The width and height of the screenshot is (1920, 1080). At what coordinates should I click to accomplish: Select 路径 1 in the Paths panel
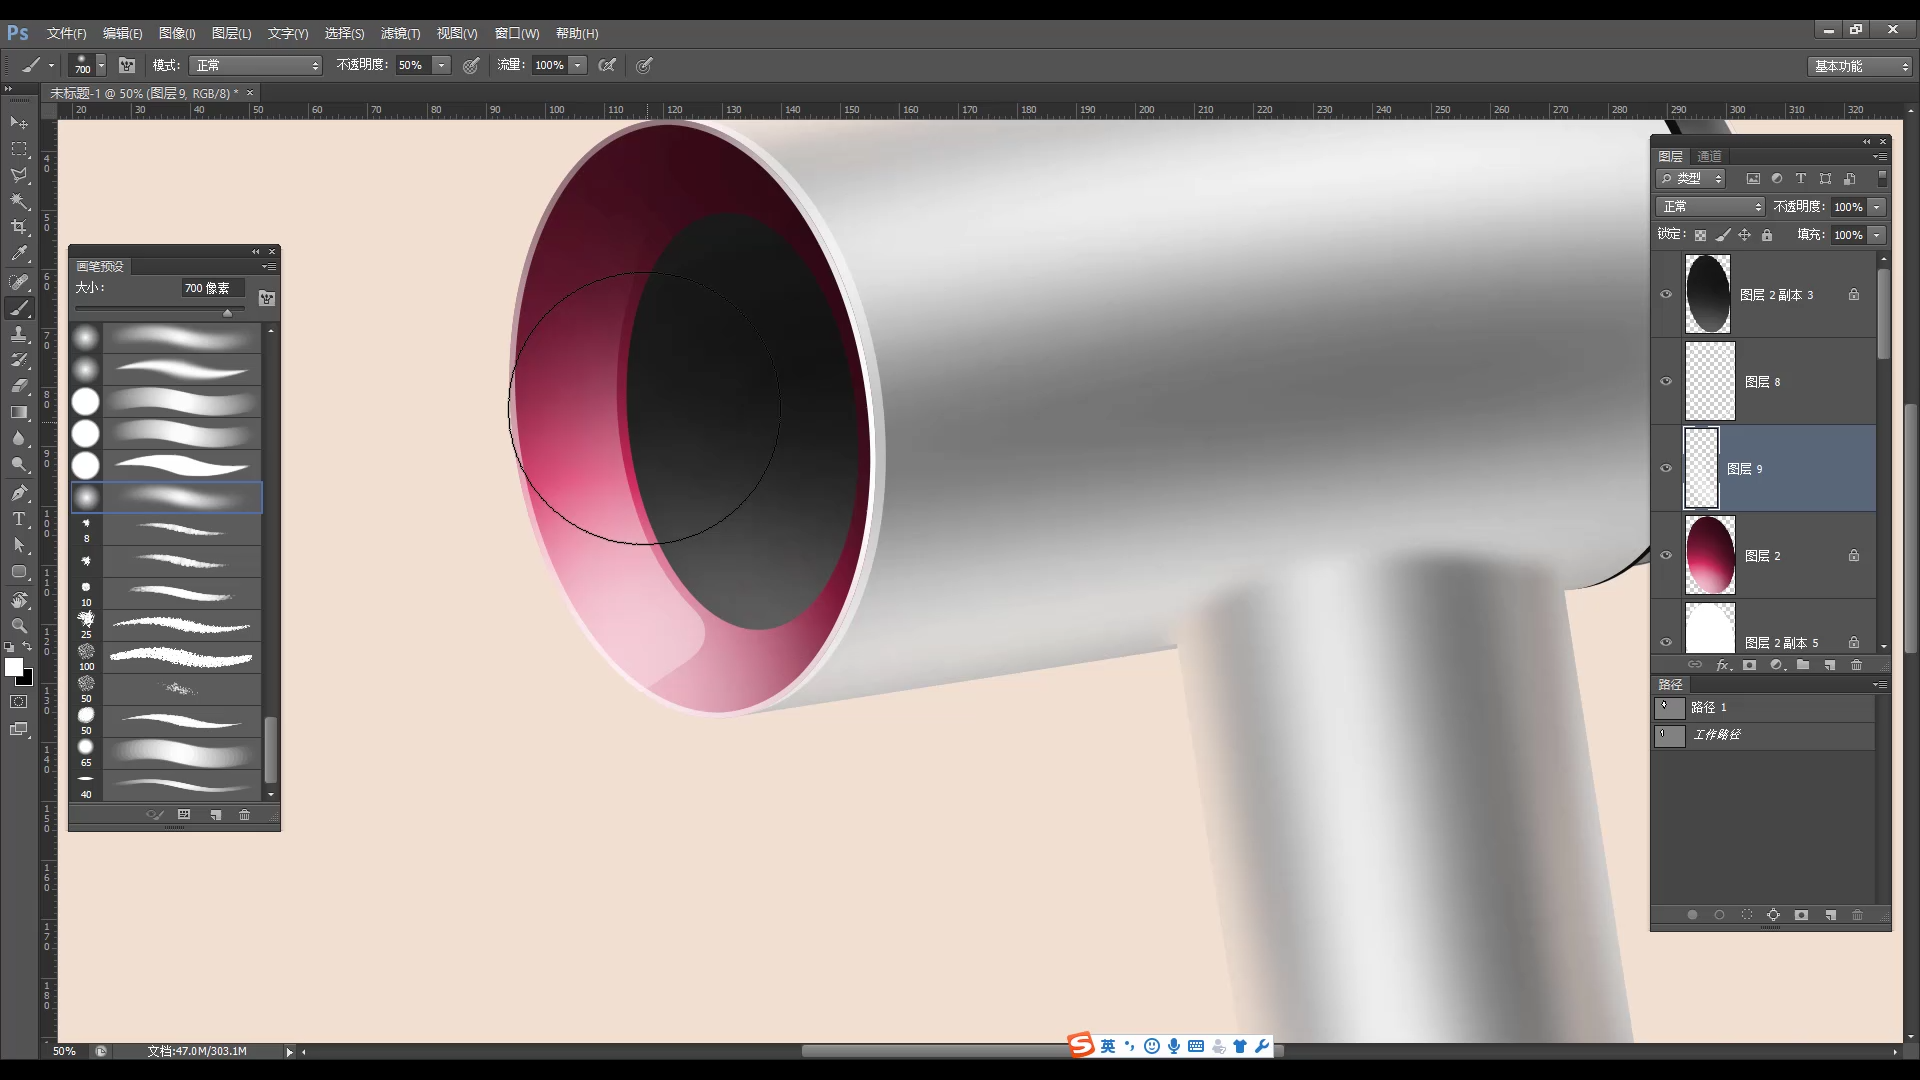coord(1711,707)
